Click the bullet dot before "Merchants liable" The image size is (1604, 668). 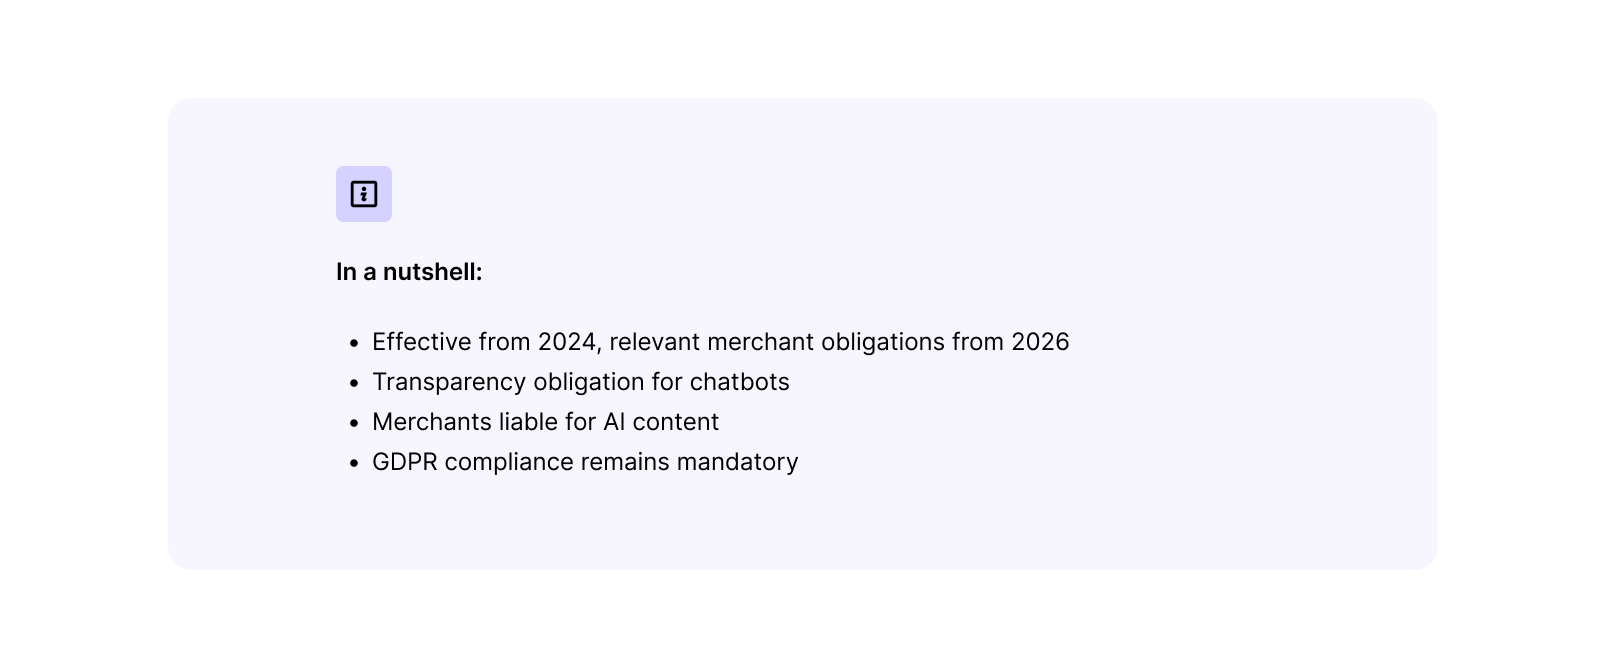coord(354,423)
